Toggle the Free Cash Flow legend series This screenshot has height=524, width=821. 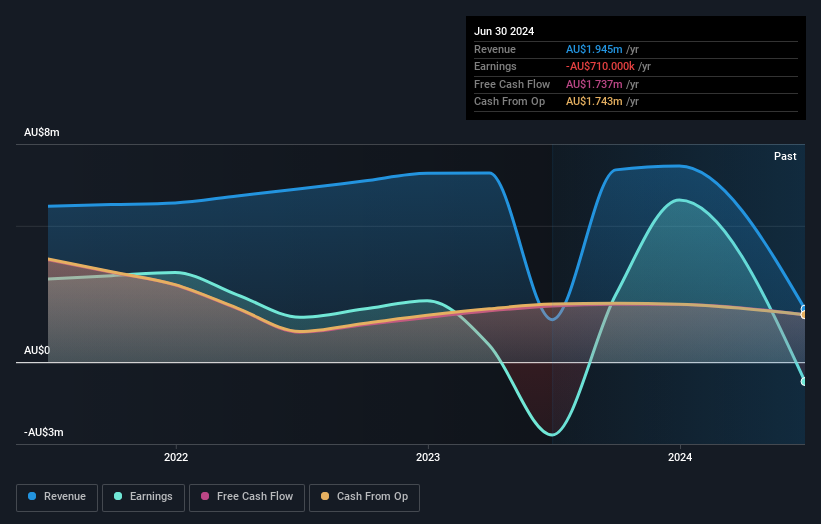247,497
